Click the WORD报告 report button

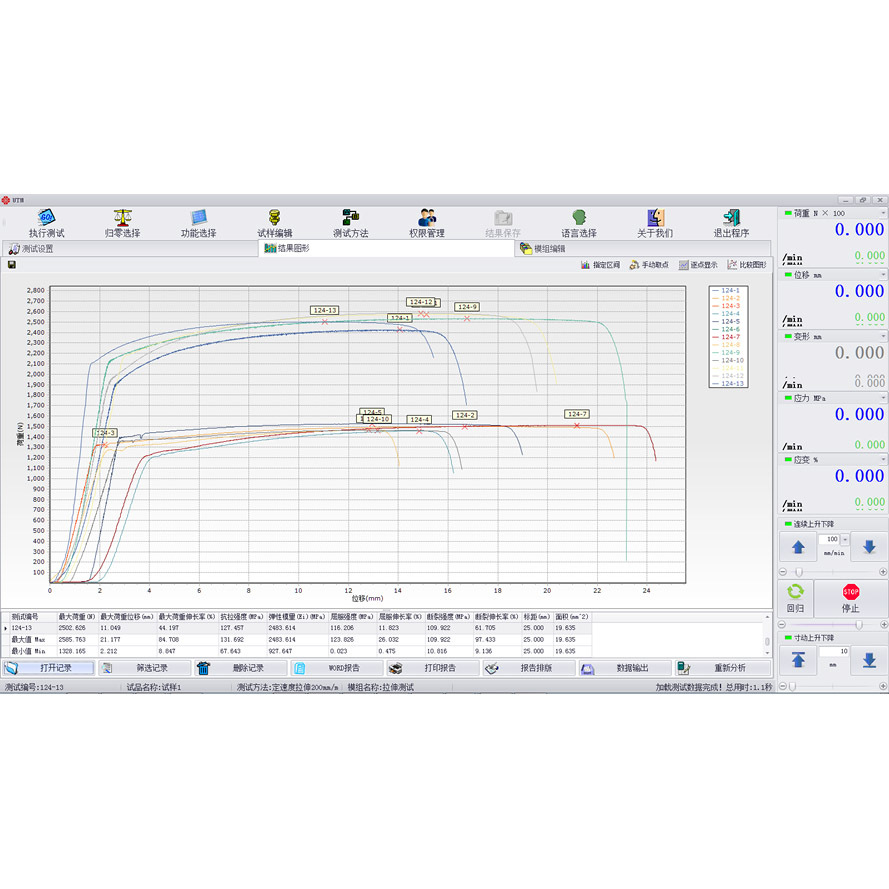pyautogui.click(x=337, y=668)
